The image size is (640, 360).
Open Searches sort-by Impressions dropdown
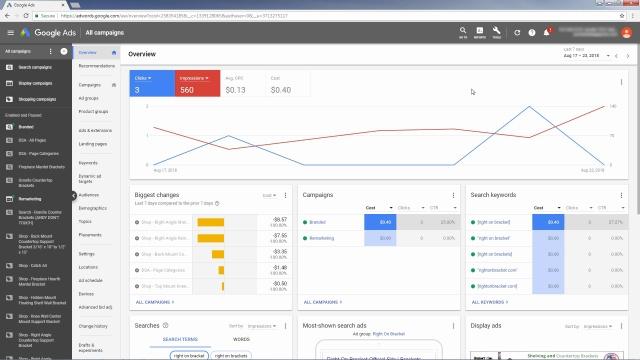[262, 326]
